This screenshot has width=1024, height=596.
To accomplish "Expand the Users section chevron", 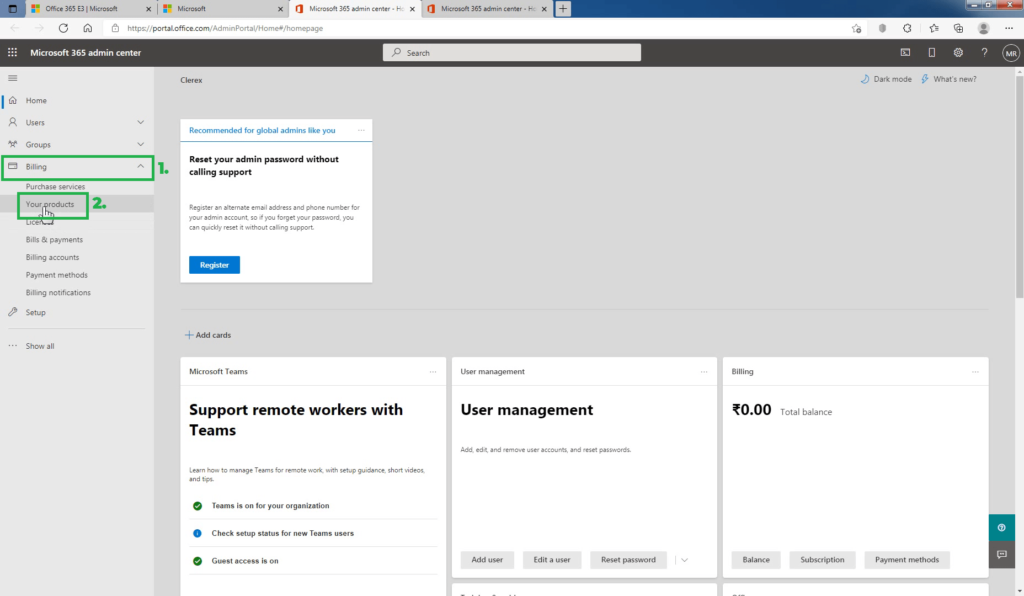I will coord(140,122).
